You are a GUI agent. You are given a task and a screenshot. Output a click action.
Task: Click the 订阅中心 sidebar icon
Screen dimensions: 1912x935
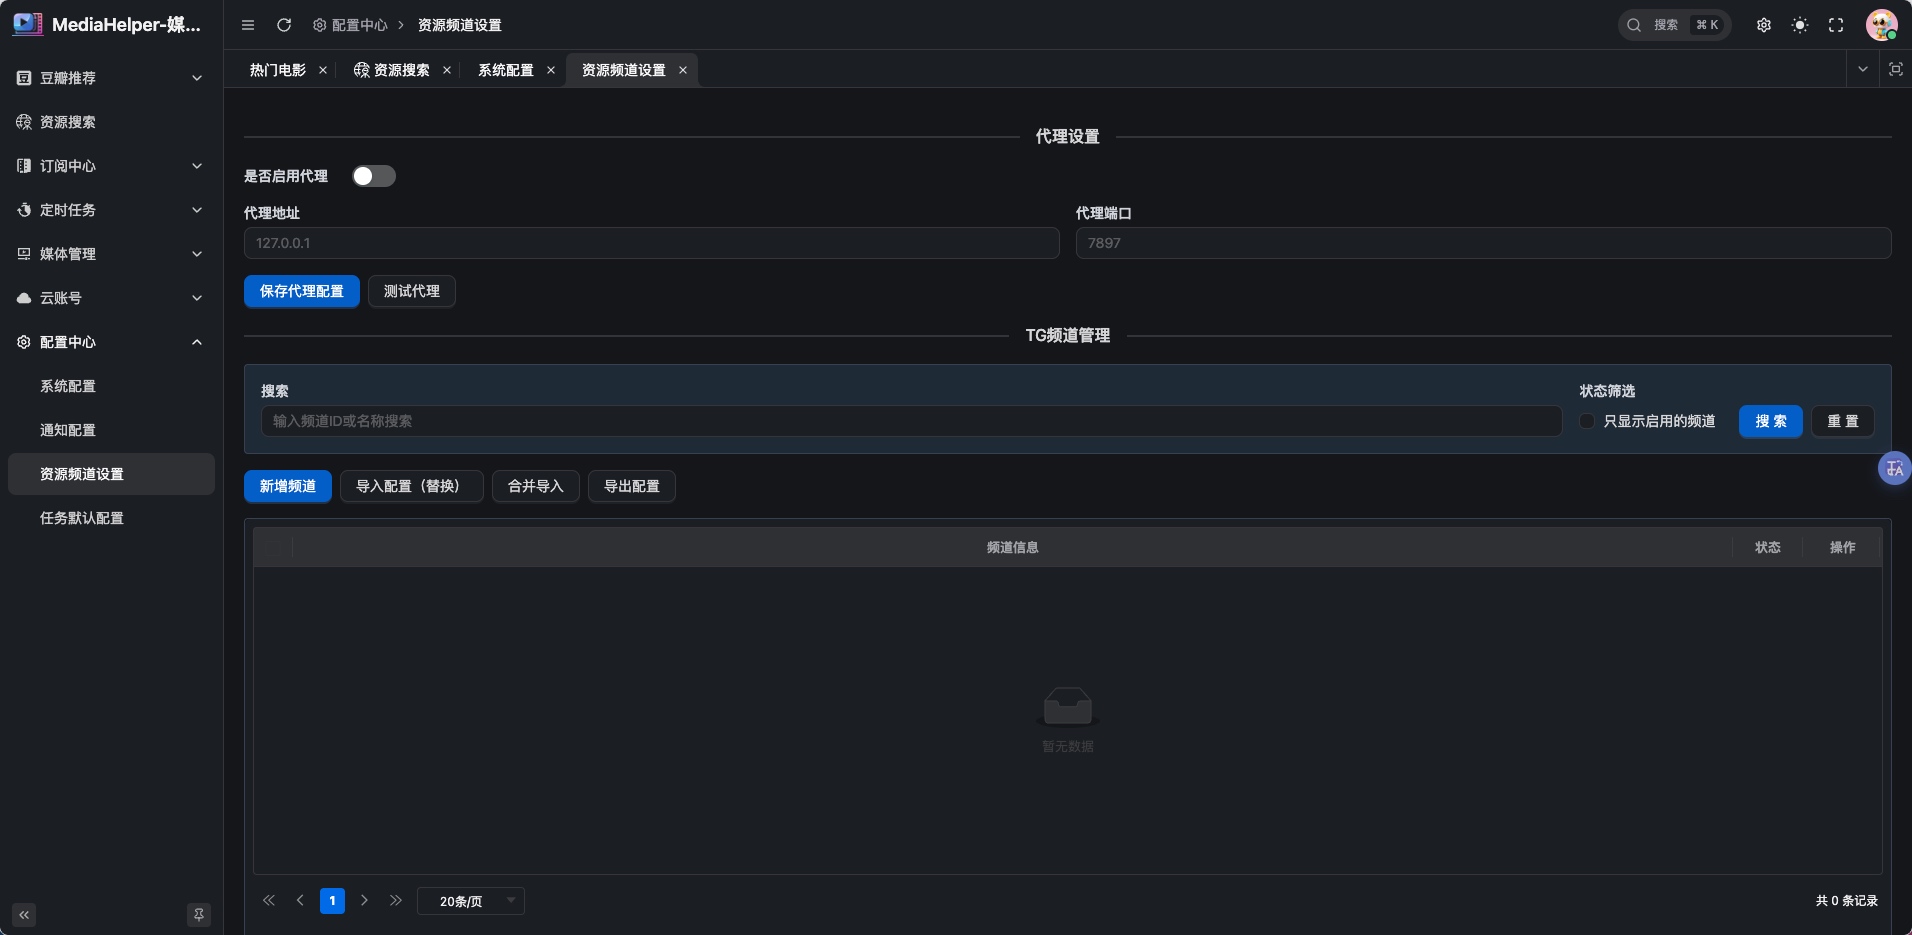[x=24, y=166]
